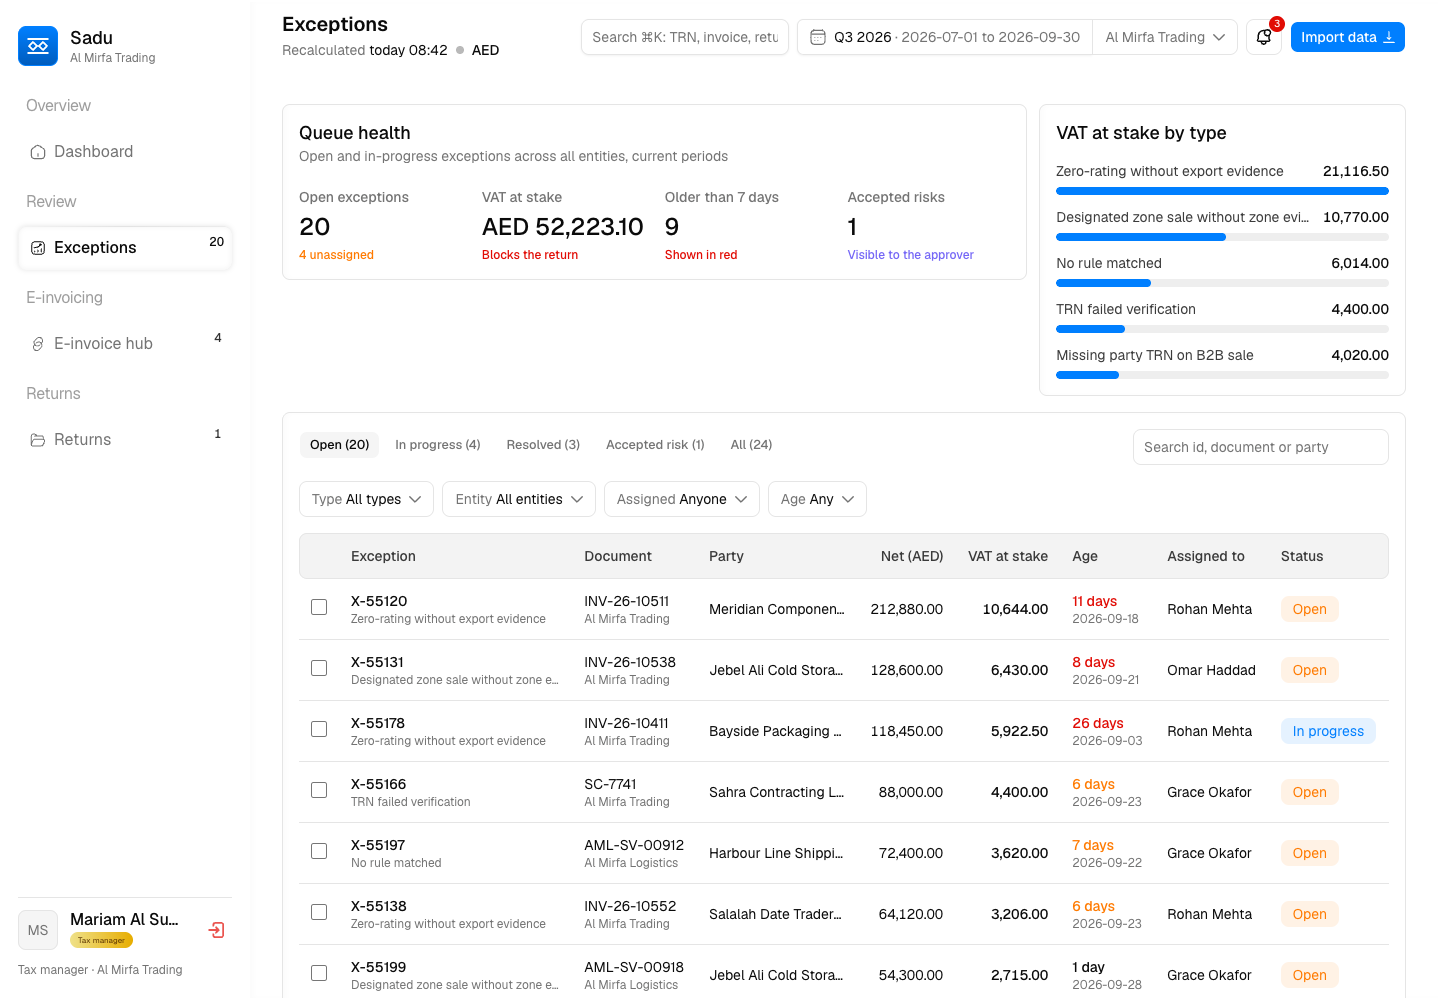
Task: Open Al Mirfa Trading entity selector
Action: [x=1165, y=37]
